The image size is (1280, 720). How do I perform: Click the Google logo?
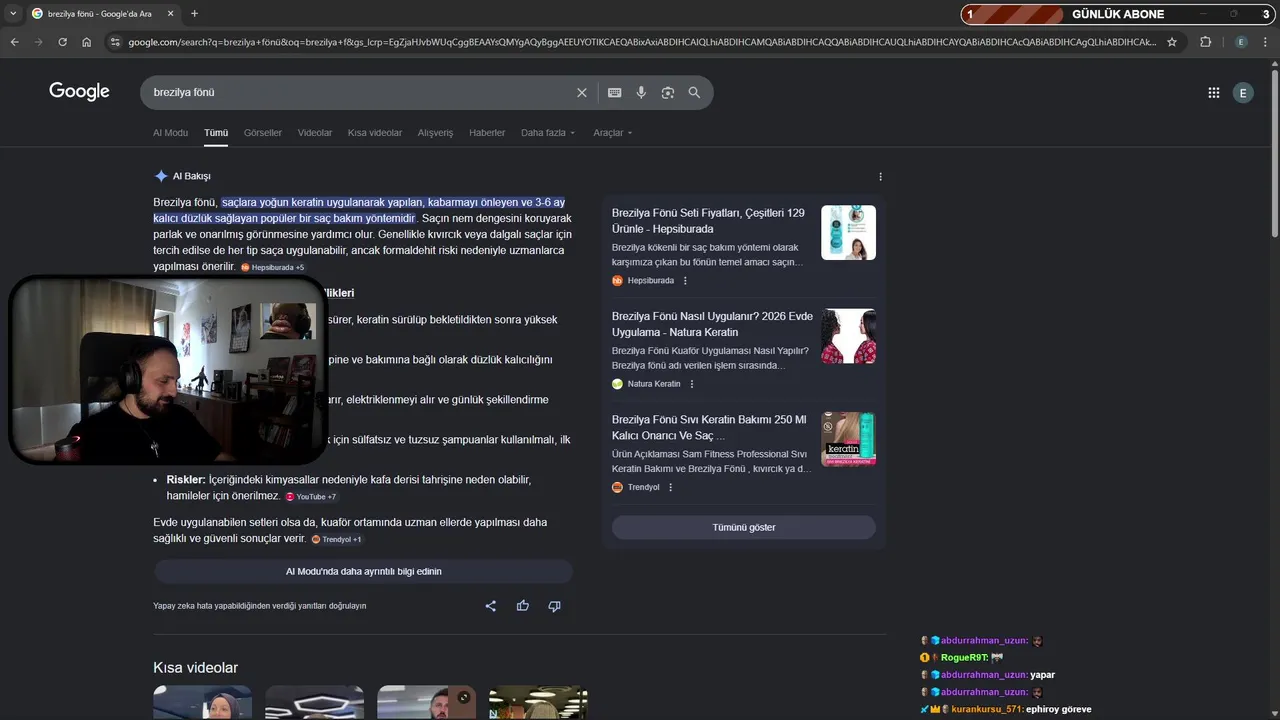(79, 91)
